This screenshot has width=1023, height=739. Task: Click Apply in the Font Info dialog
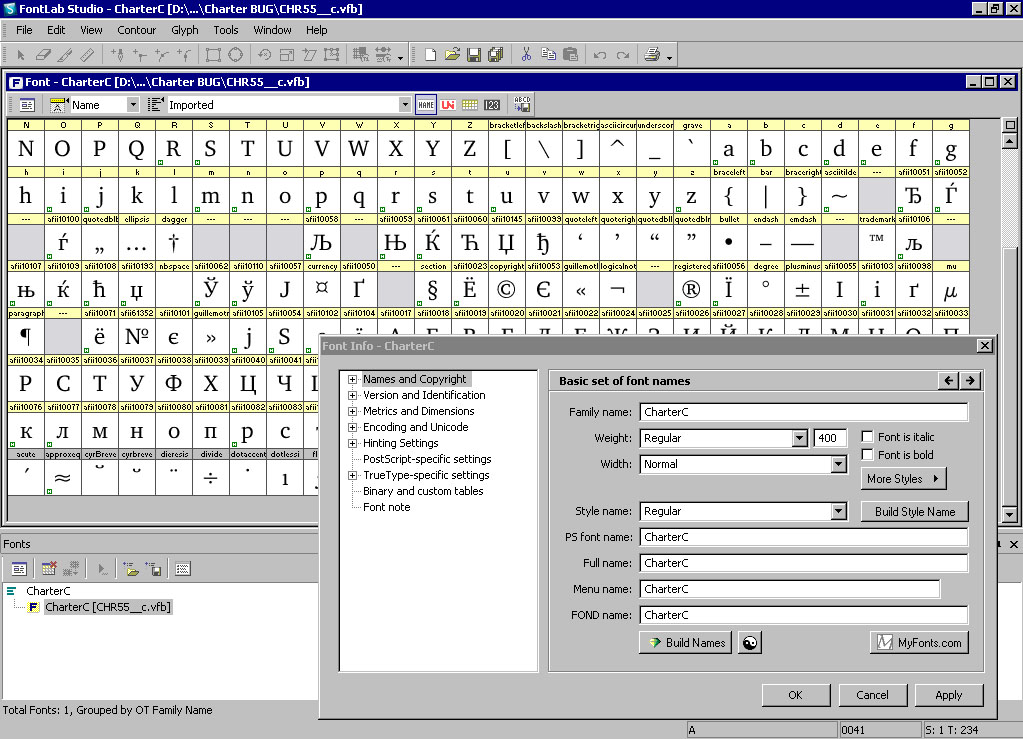coord(949,695)
